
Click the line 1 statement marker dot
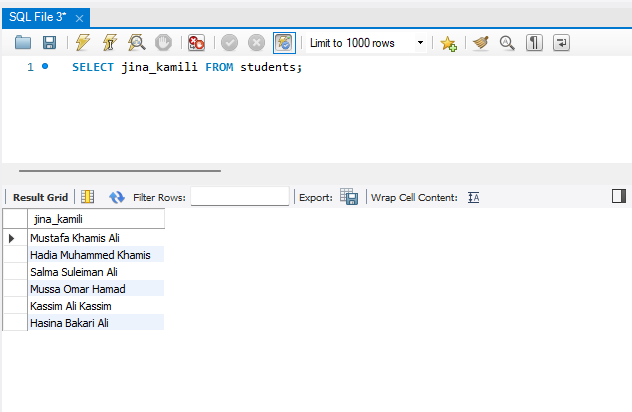(45, 66)
